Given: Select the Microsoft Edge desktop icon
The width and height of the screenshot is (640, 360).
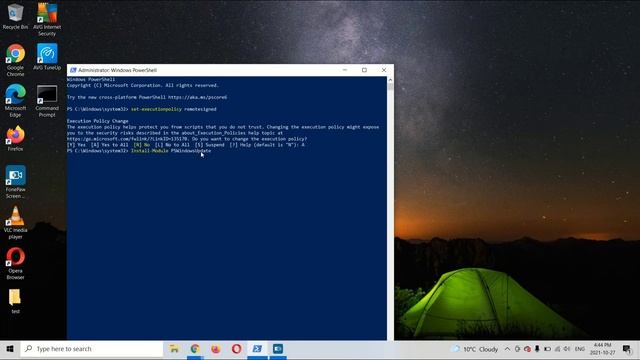Looking at the screenshot, I should point(15,101).
